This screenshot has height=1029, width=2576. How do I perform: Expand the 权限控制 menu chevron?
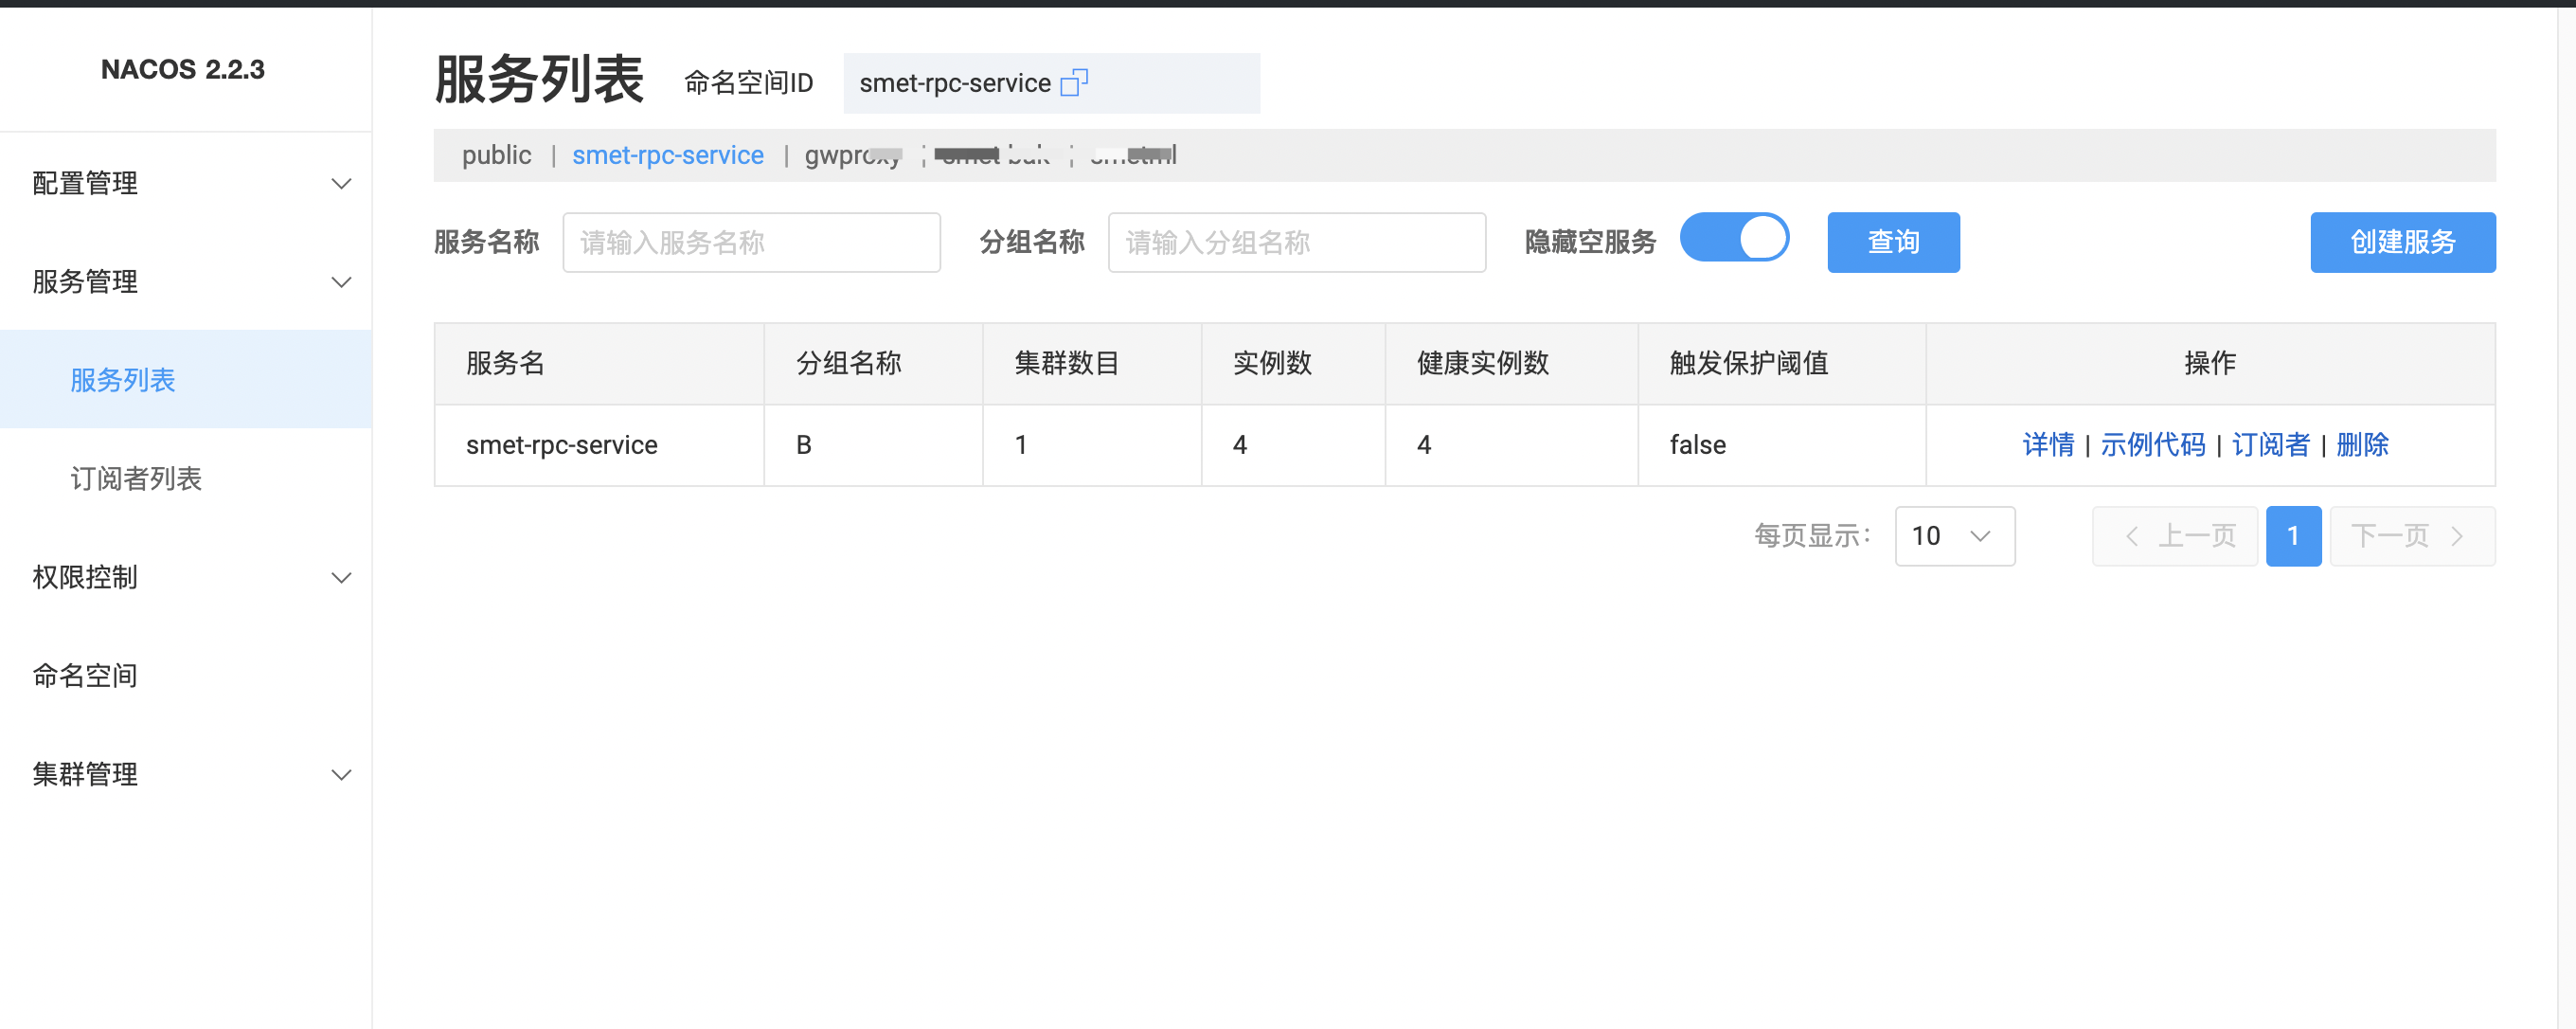pos(341,578)
